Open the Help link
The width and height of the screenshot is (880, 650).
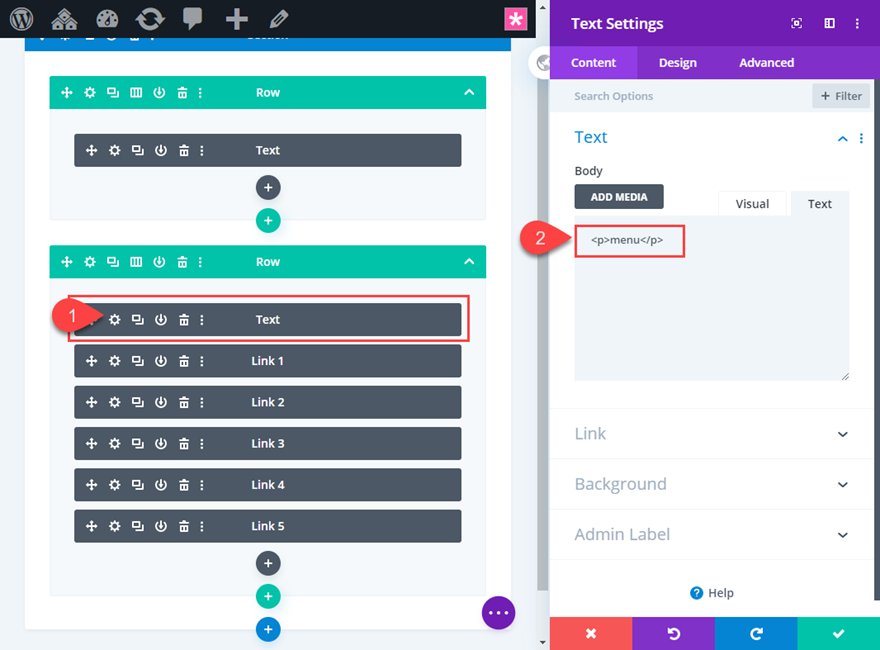click(x=712, y=593)
